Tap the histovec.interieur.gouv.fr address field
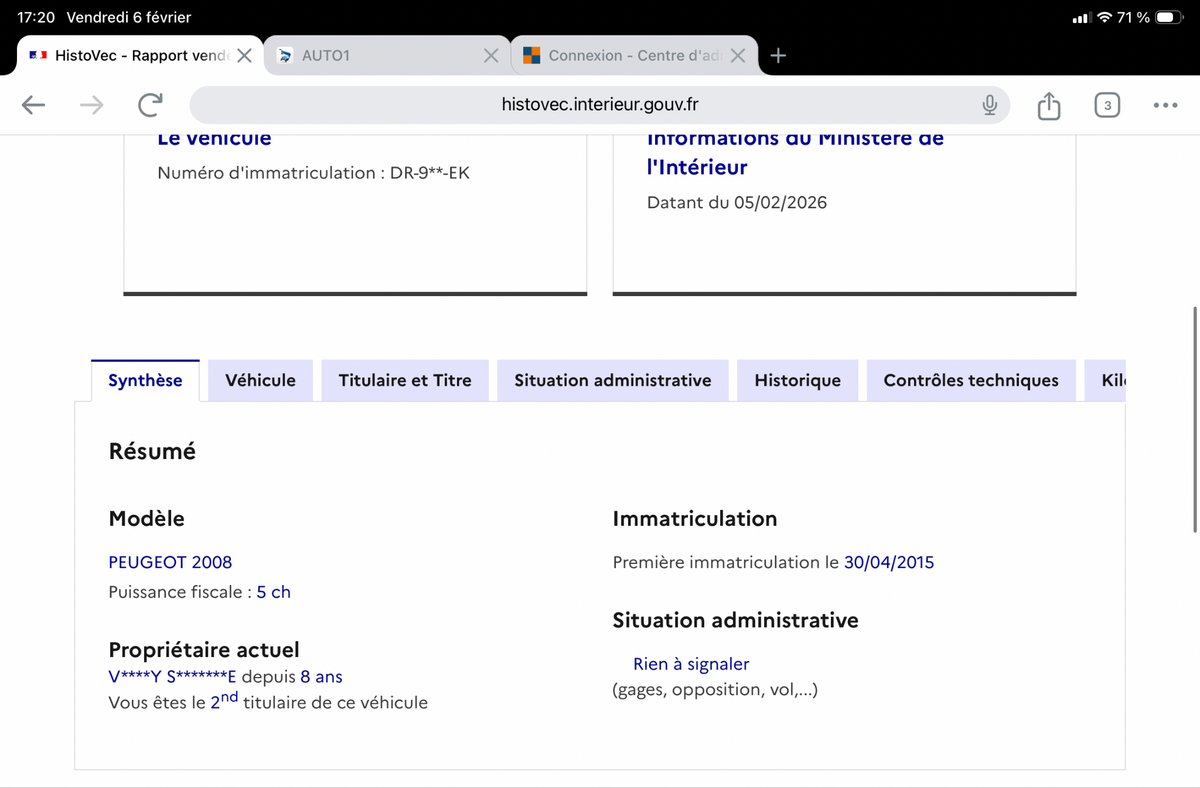The width and height of the screenshot is (1200, 788). tap(600, 105)
